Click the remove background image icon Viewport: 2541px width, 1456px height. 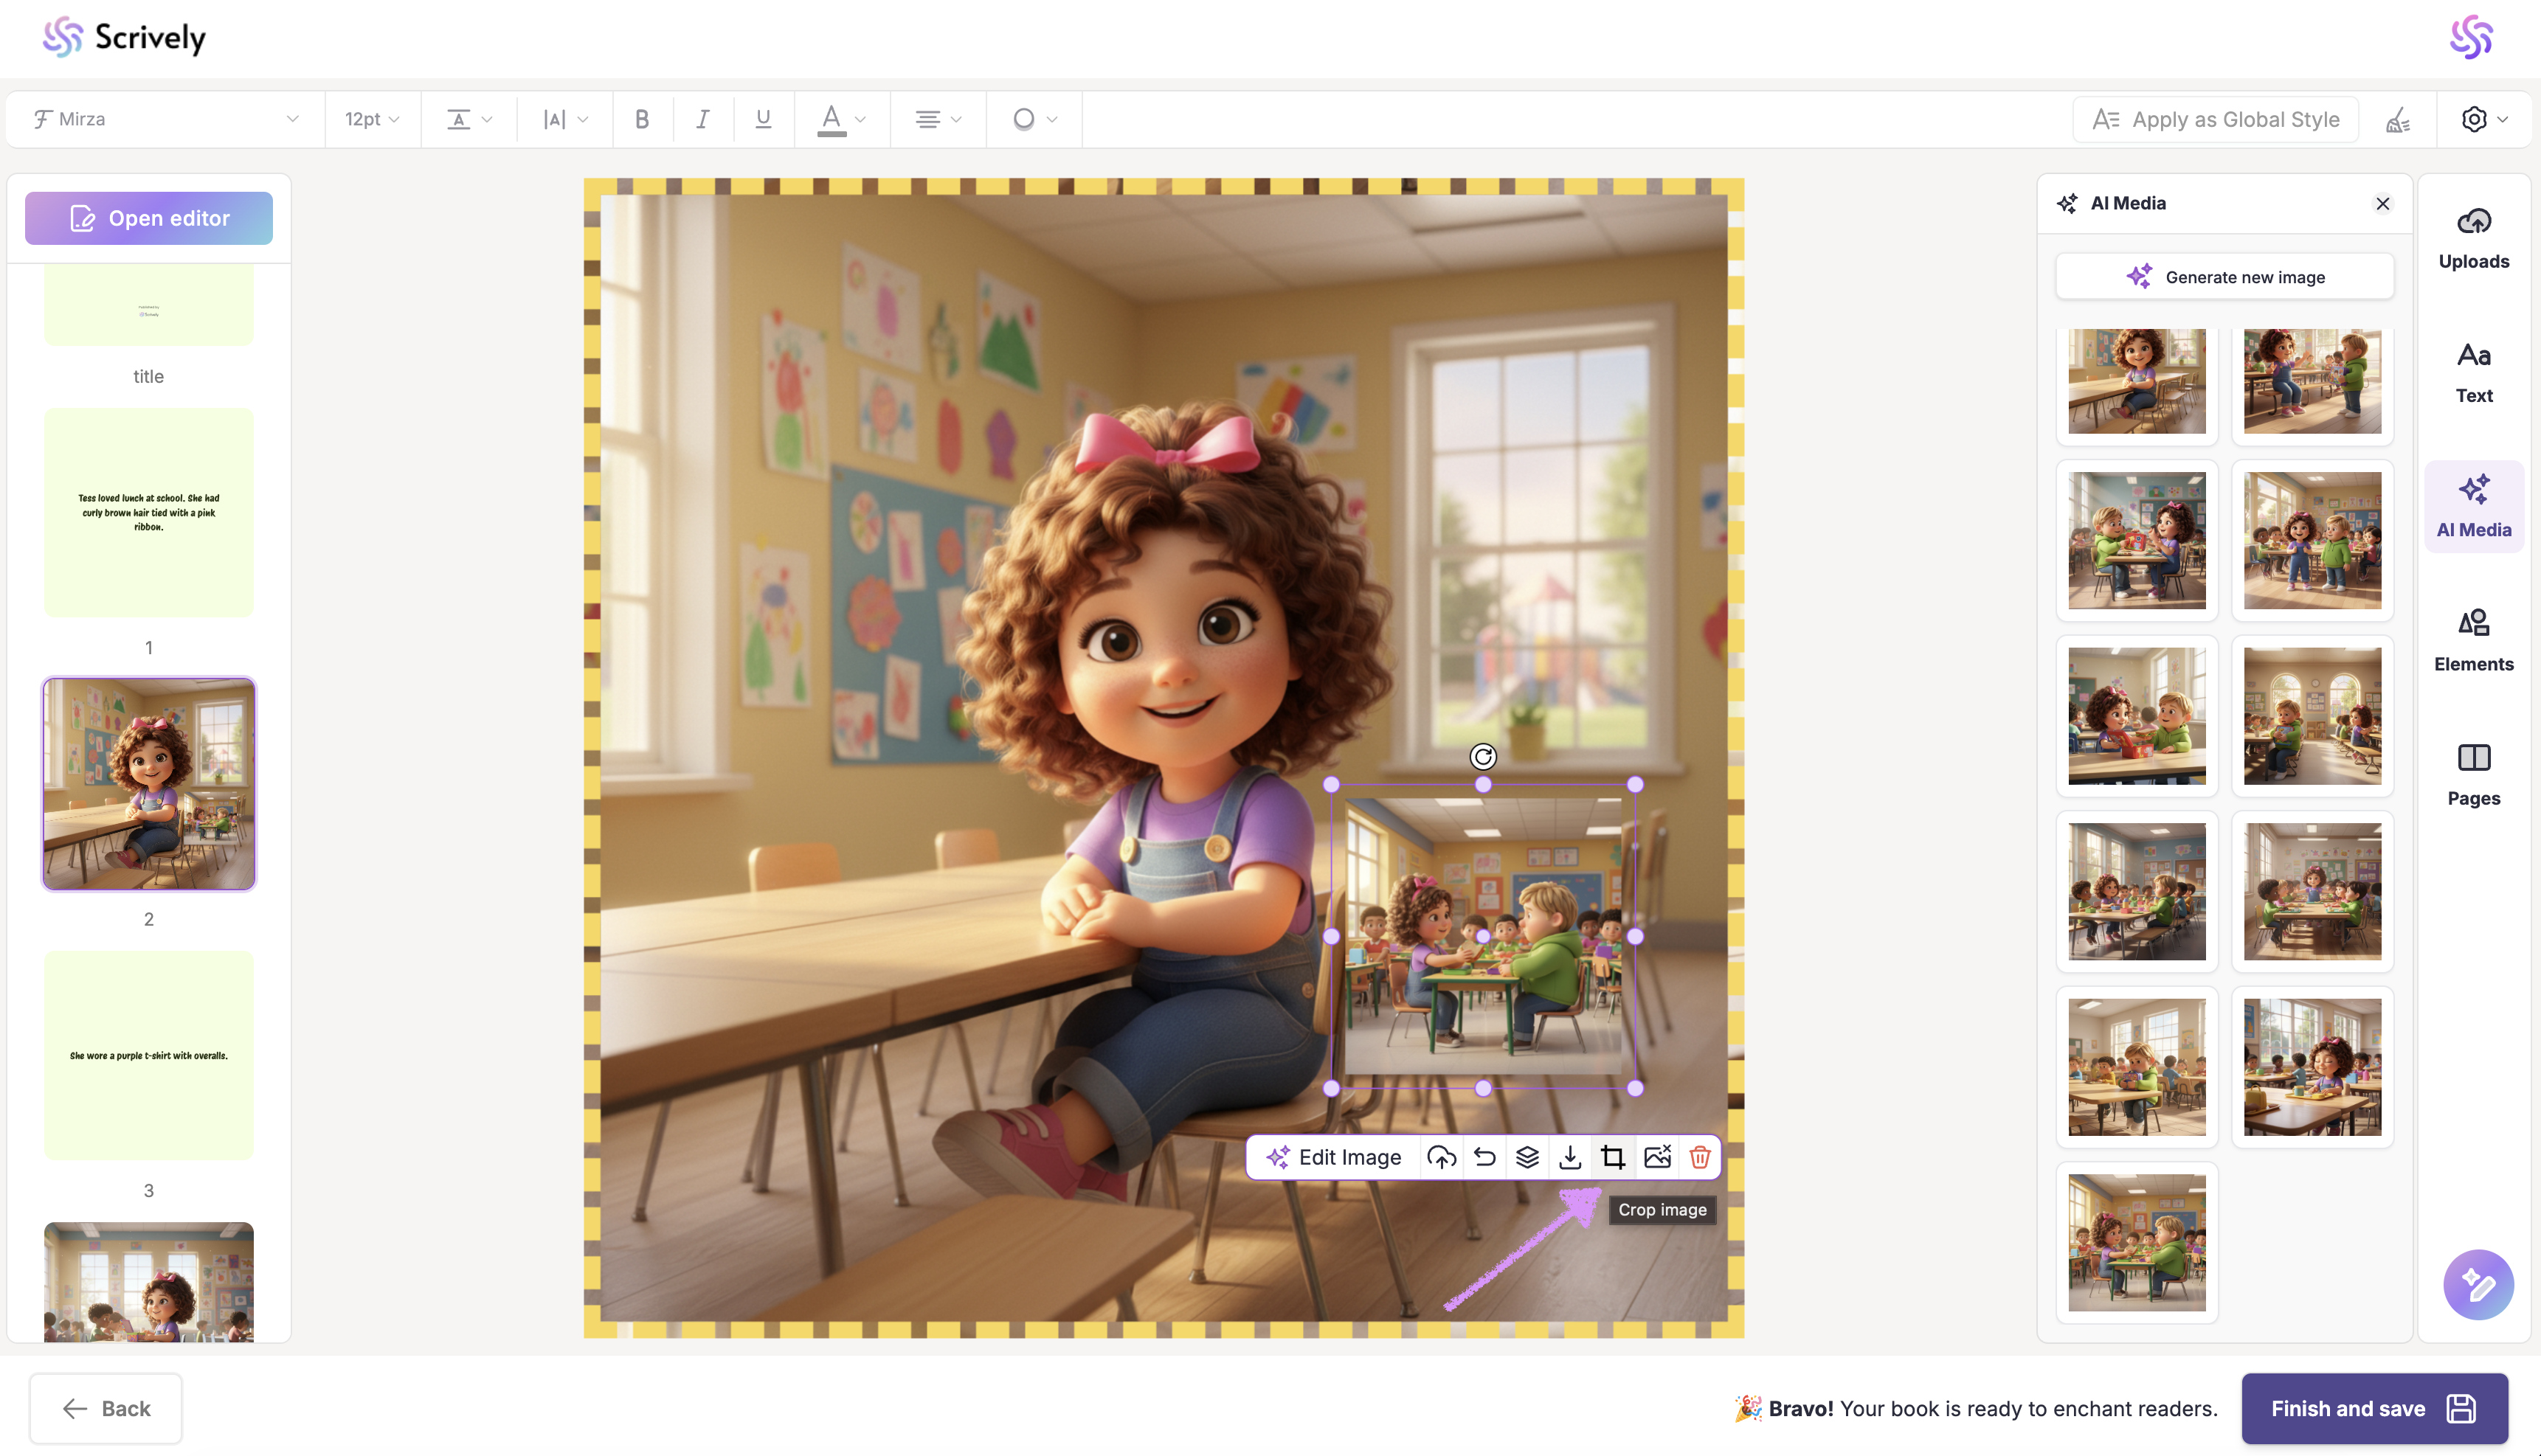[x=1656, y=1157]
